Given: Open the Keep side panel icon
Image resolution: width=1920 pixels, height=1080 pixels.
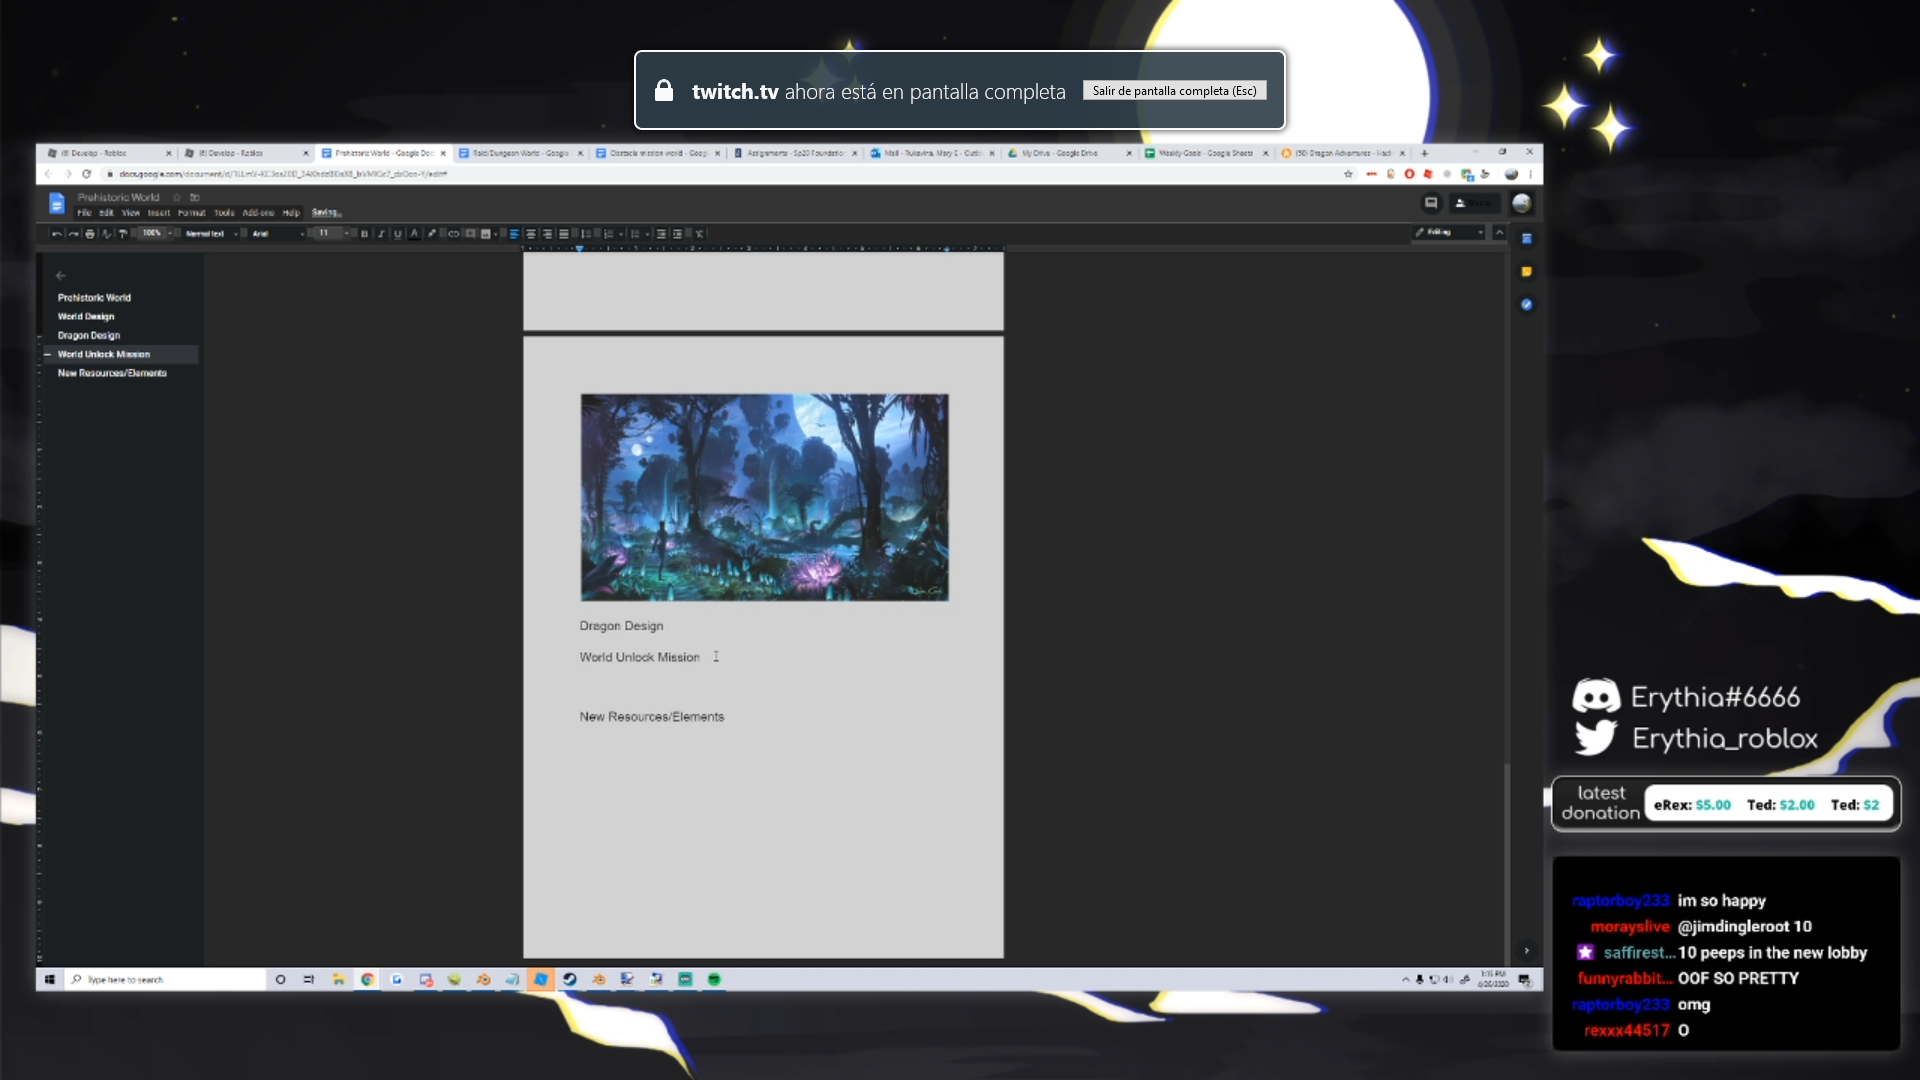Looking at the screenshot, I should point(1526,272).
